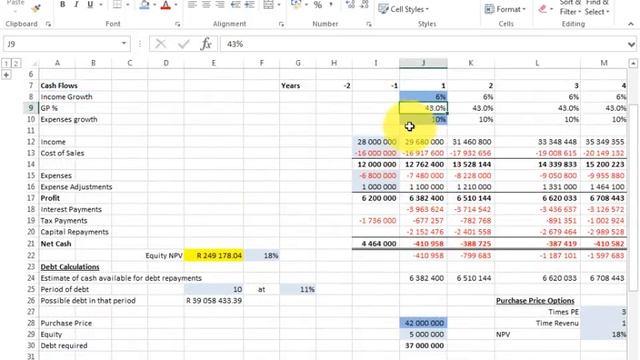Open the Cell Styles gallery
This screenshot has width=640, height=360.
[403, 9]
